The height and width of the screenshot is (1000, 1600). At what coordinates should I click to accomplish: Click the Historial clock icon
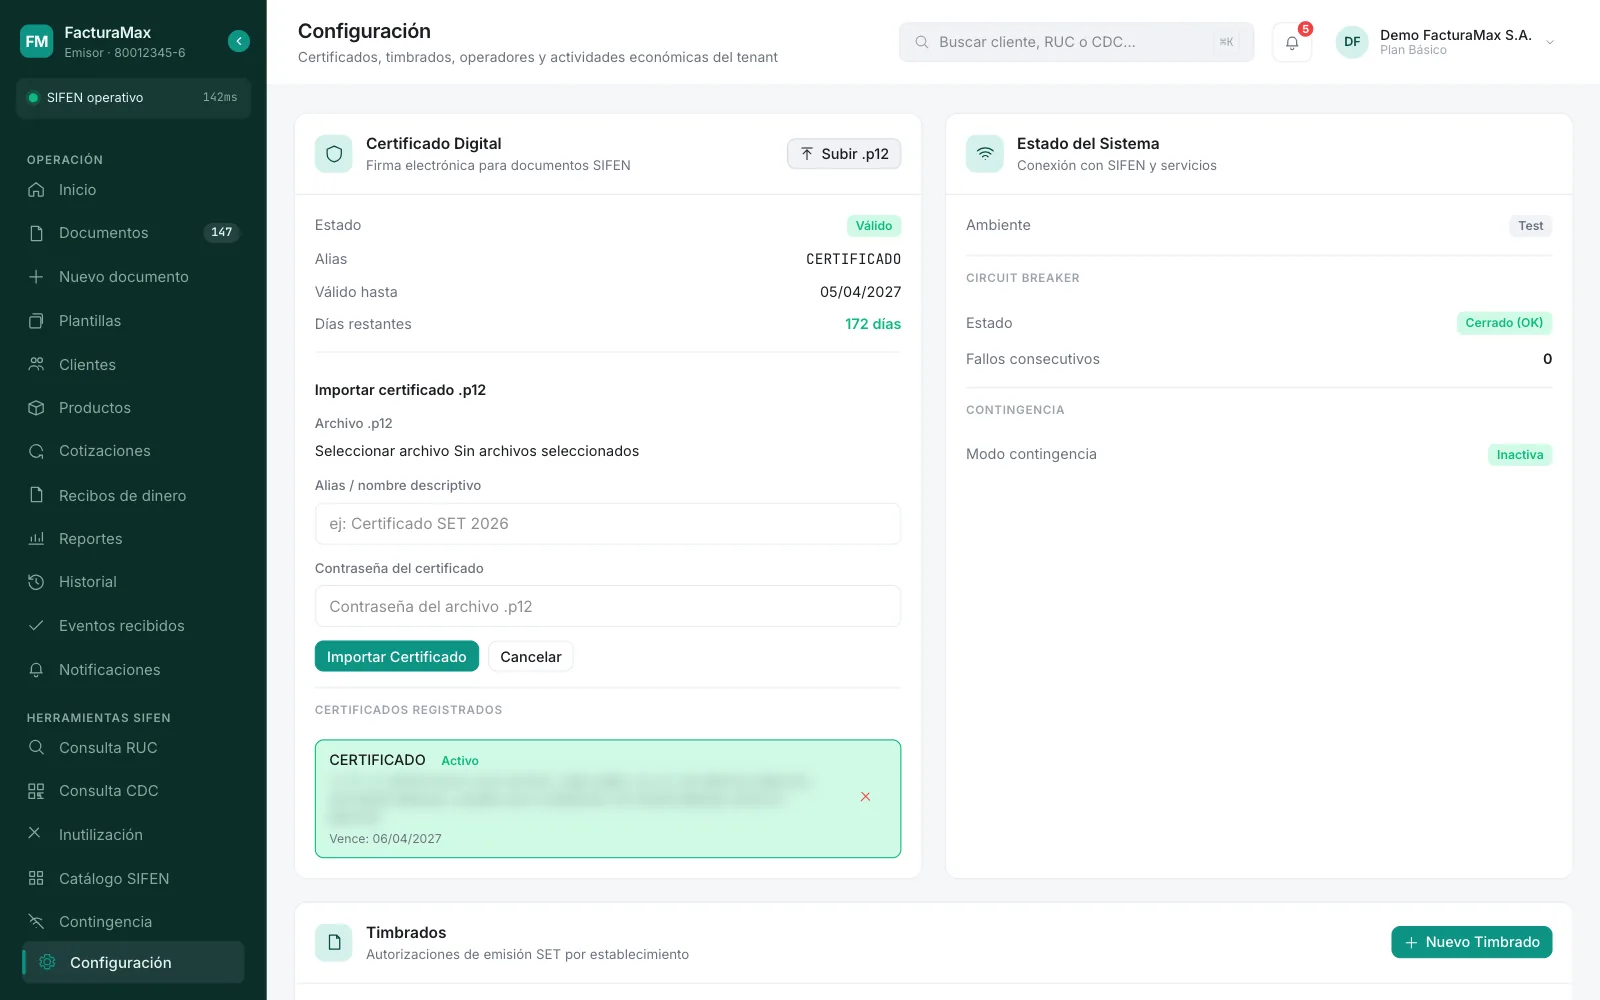tap(36, 582)
